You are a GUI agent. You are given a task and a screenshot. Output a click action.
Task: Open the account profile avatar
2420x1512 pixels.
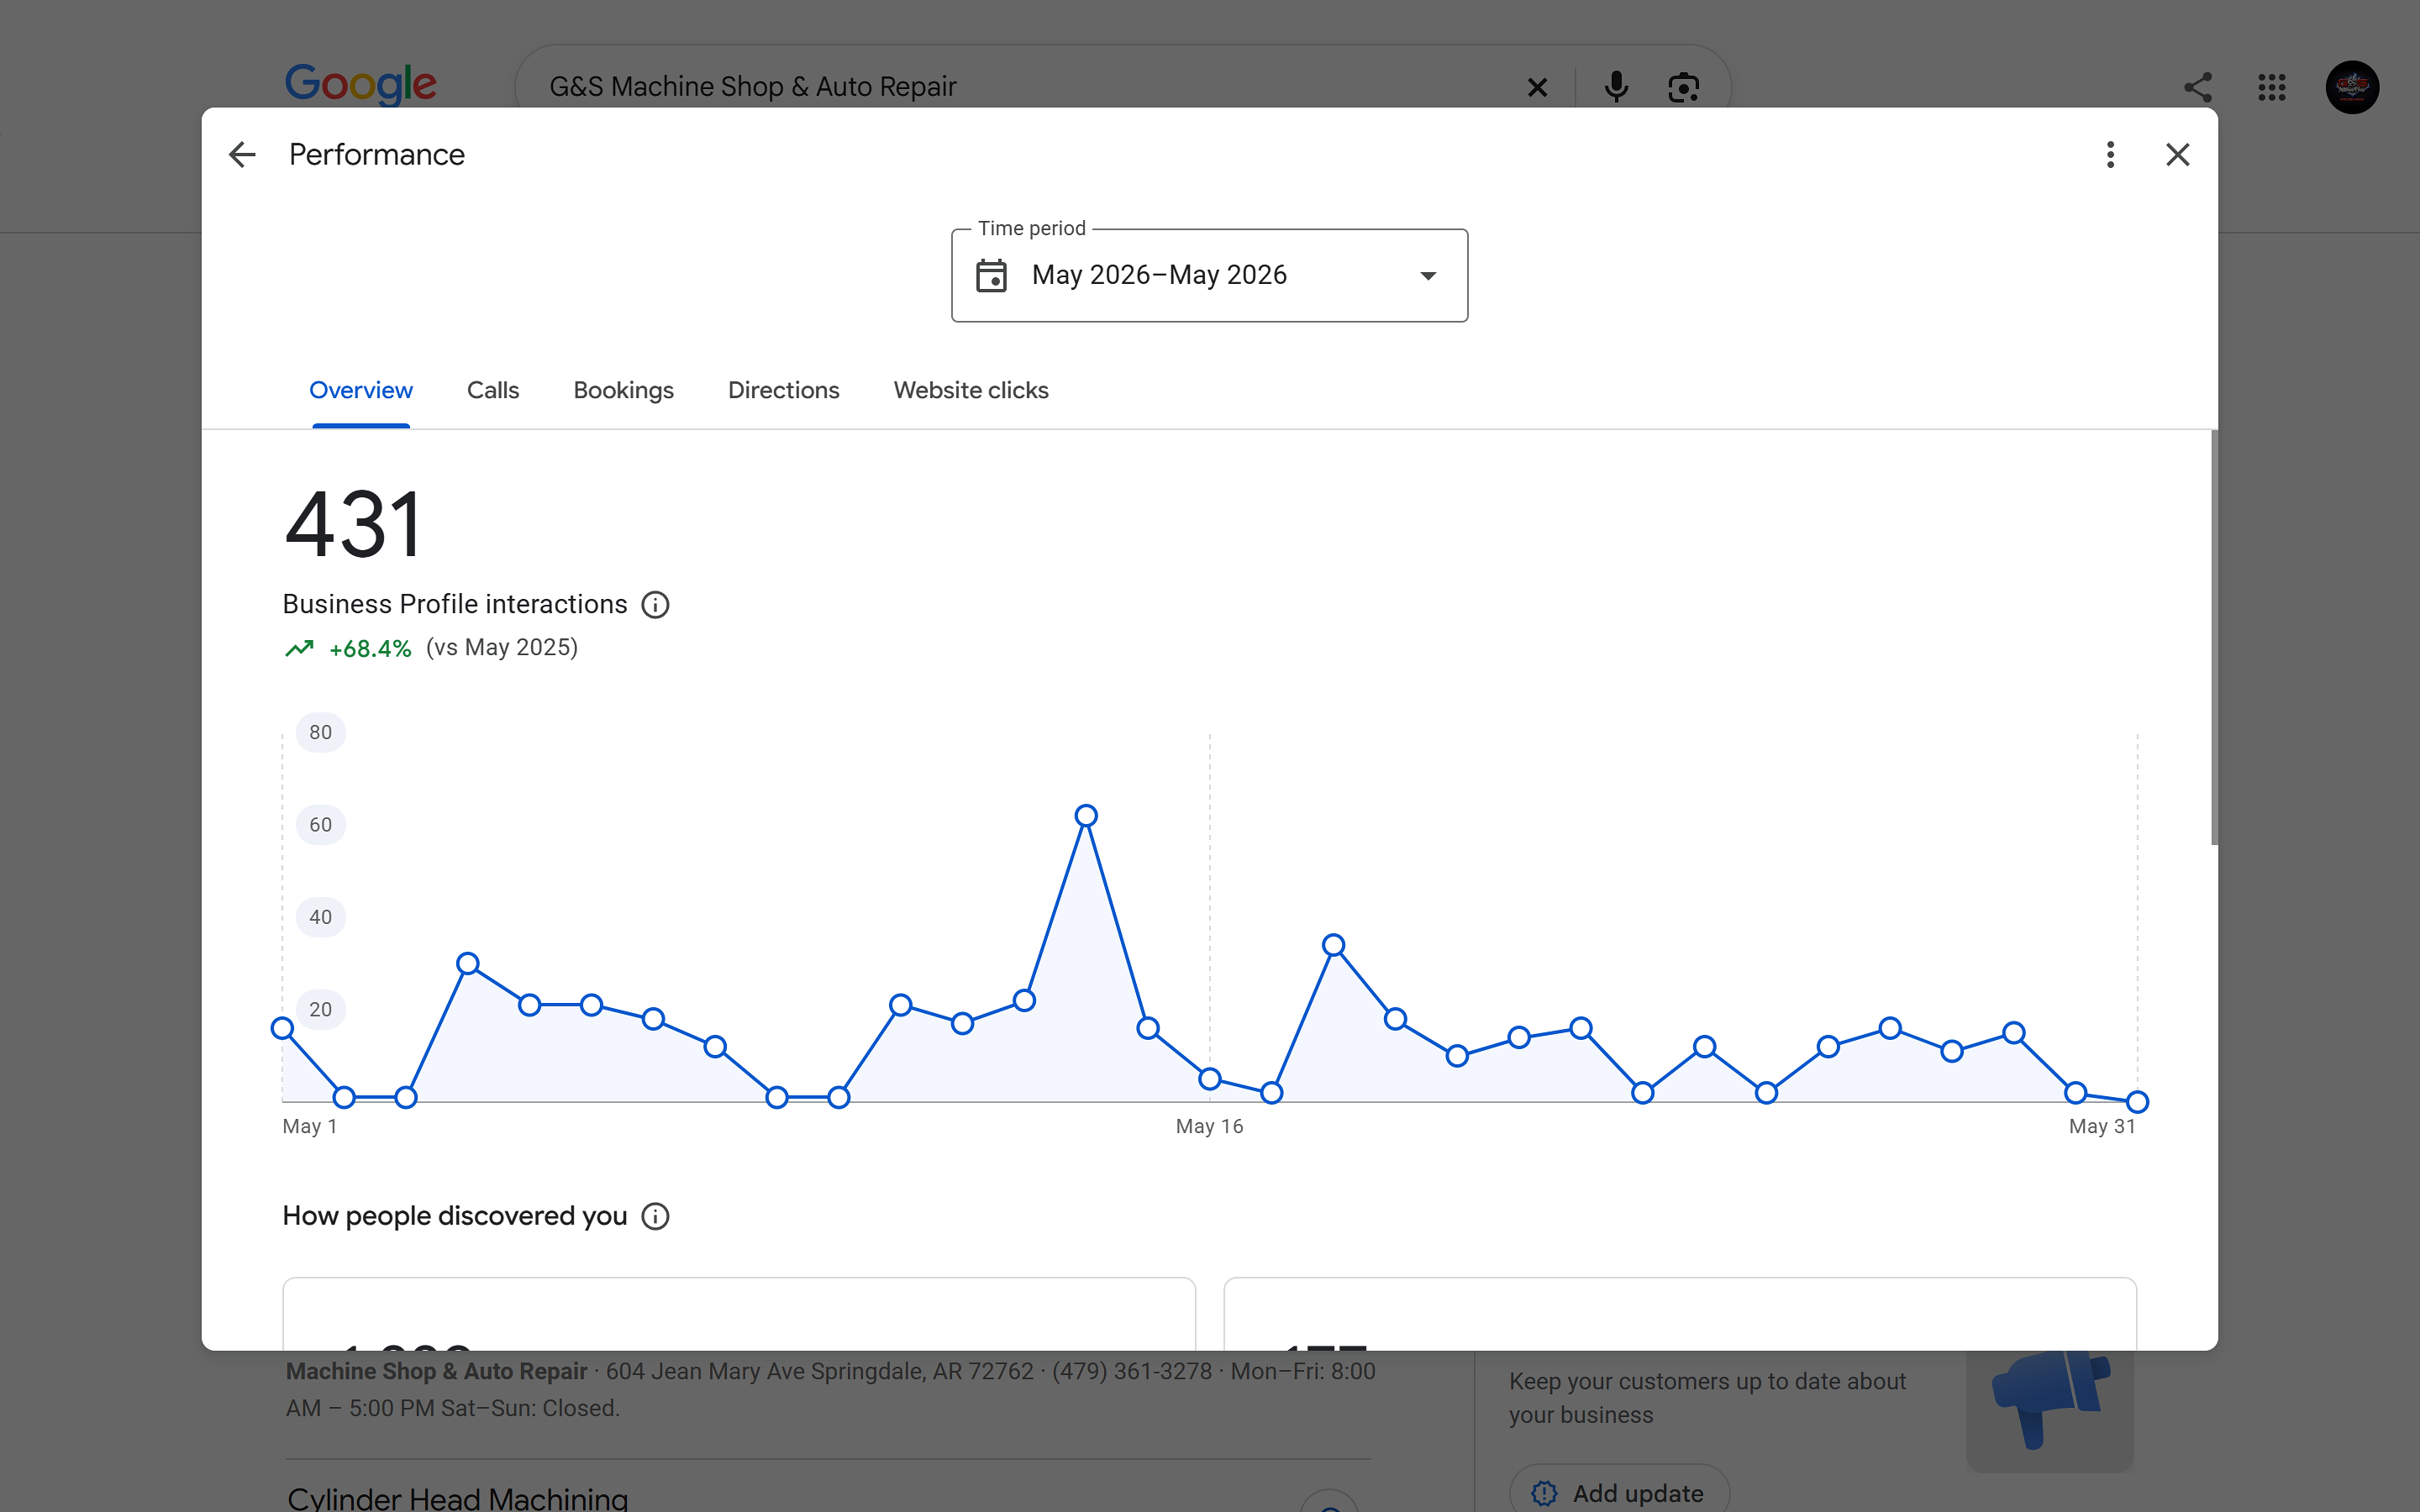coord(2352,88)
